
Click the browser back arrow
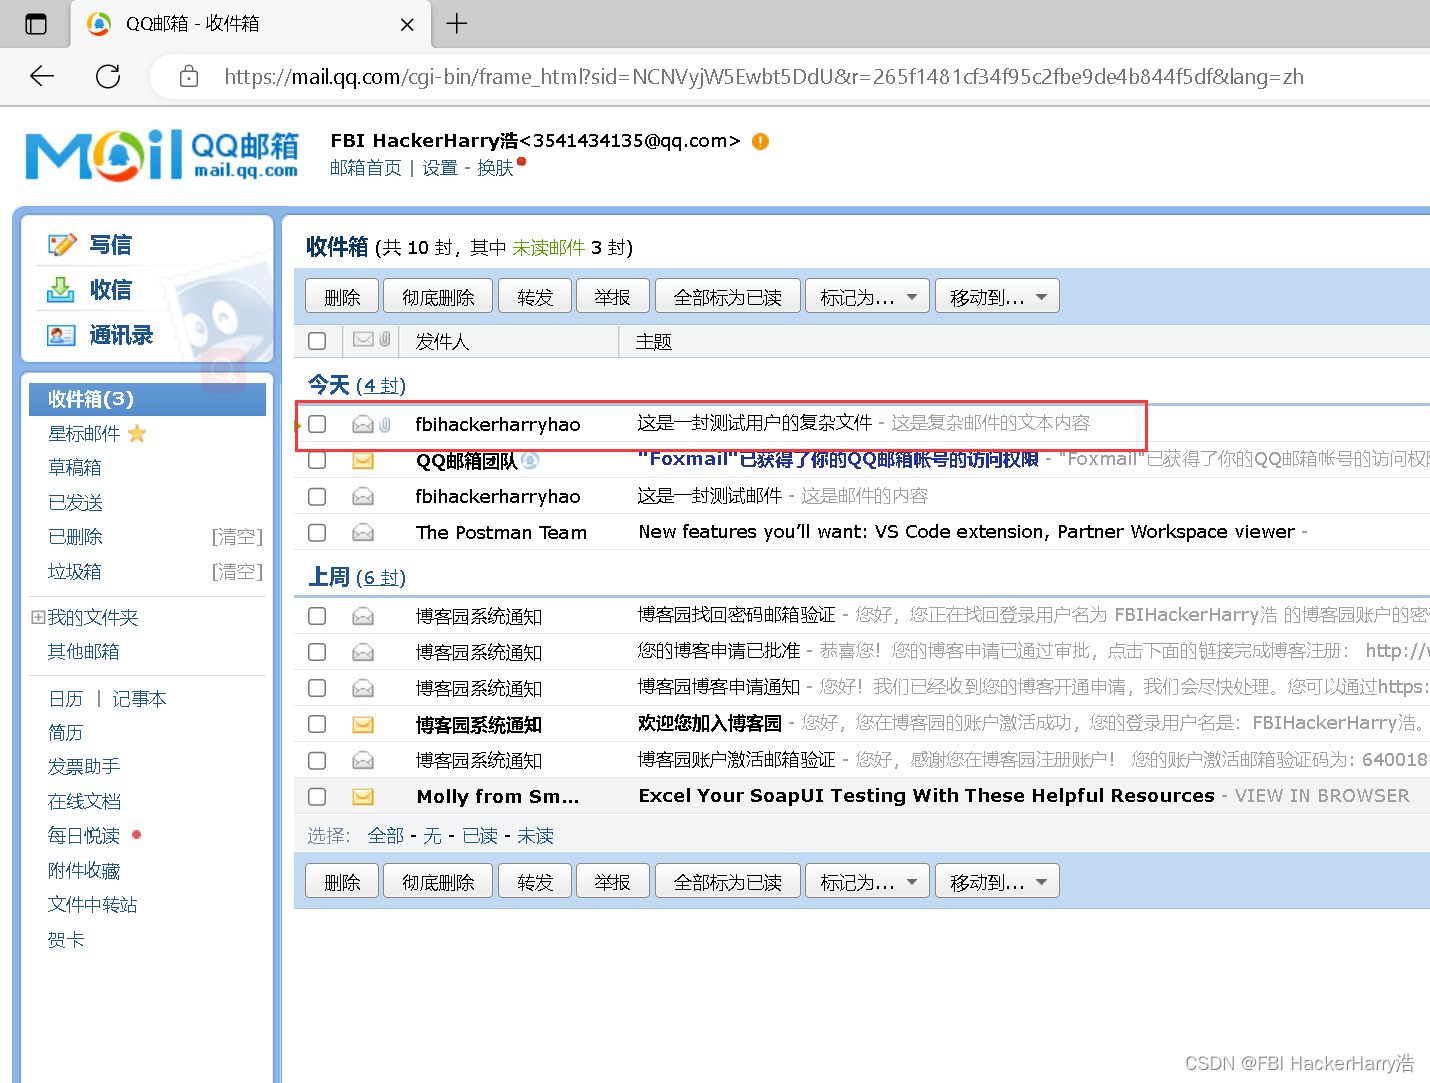tap(42, 76)
